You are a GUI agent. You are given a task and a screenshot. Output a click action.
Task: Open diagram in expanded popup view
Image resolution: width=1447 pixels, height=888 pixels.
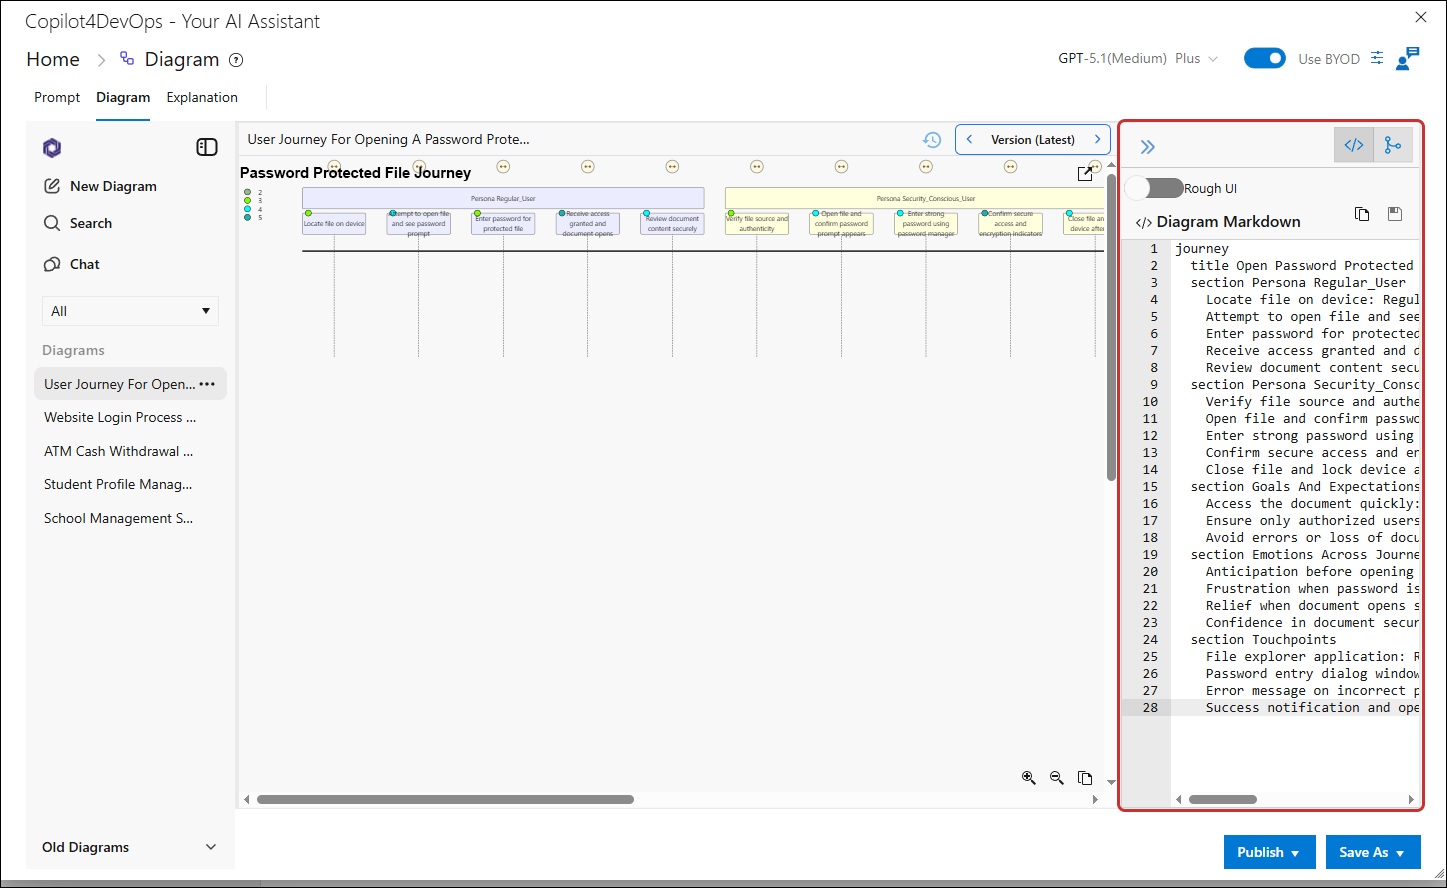click(1085, 174)
